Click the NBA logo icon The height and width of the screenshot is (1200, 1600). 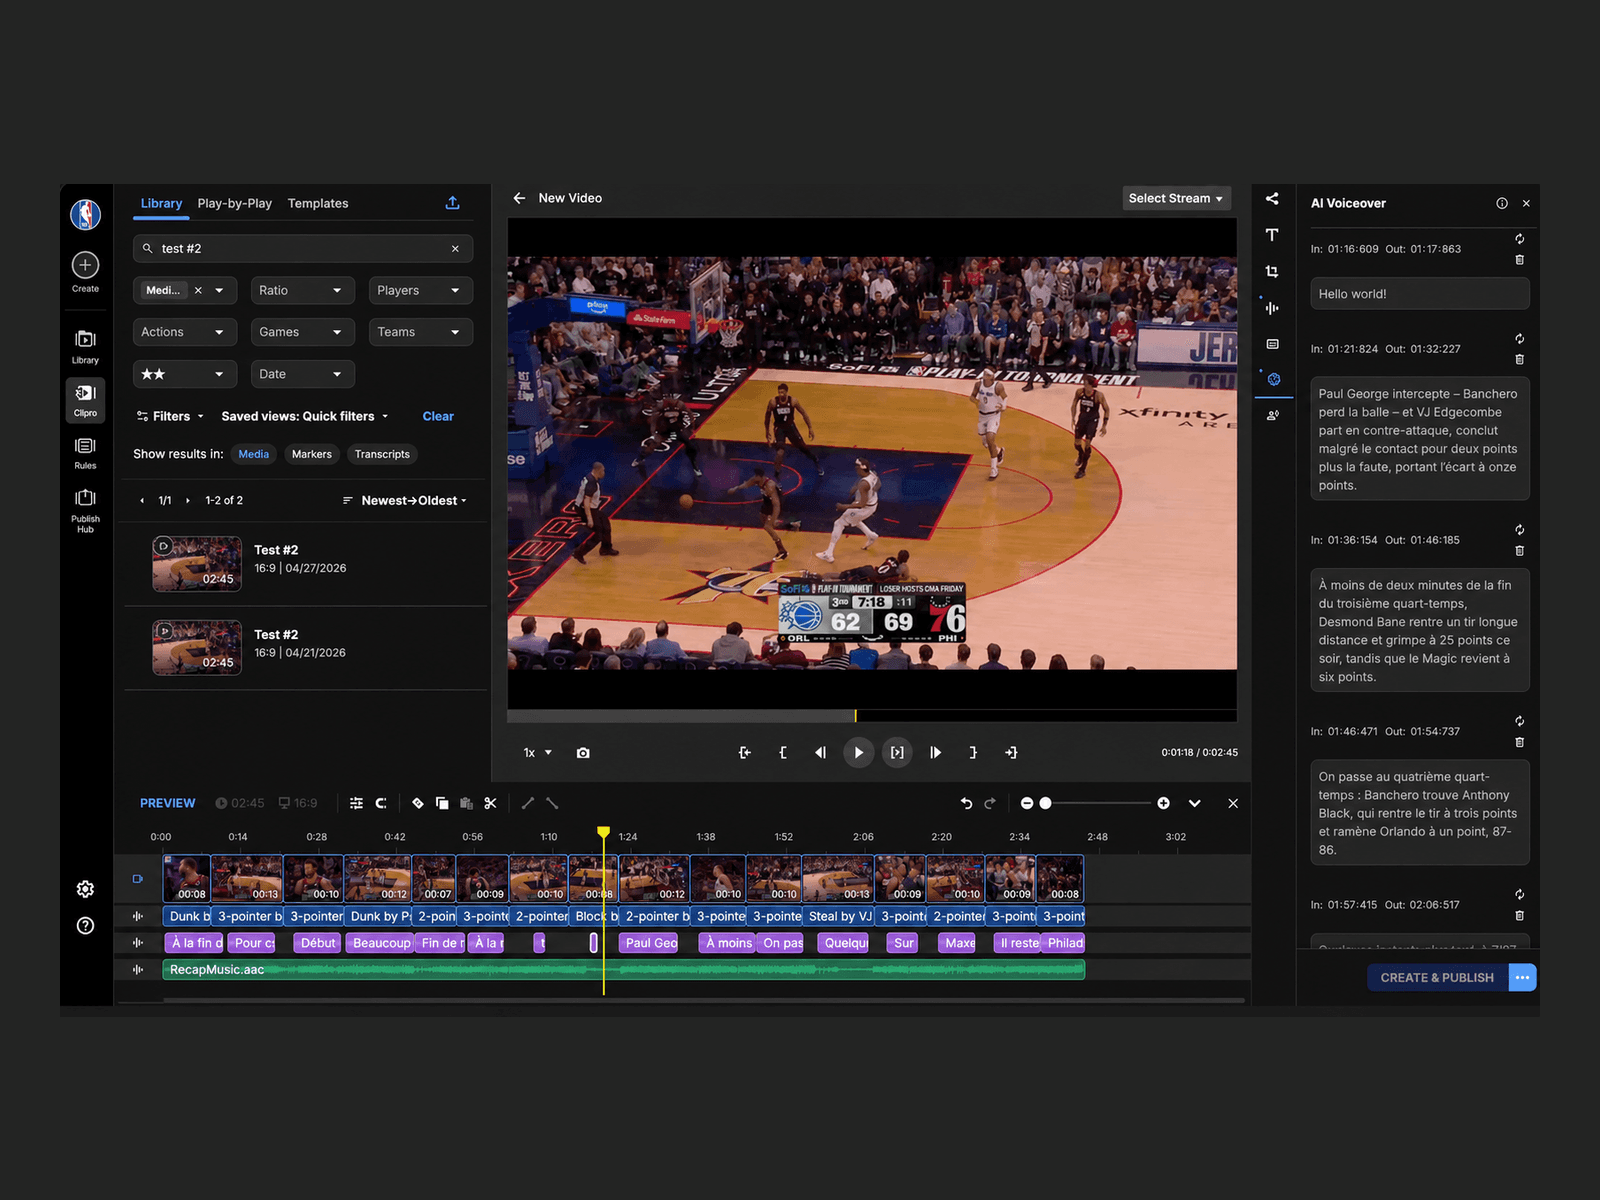click(85, 214)
